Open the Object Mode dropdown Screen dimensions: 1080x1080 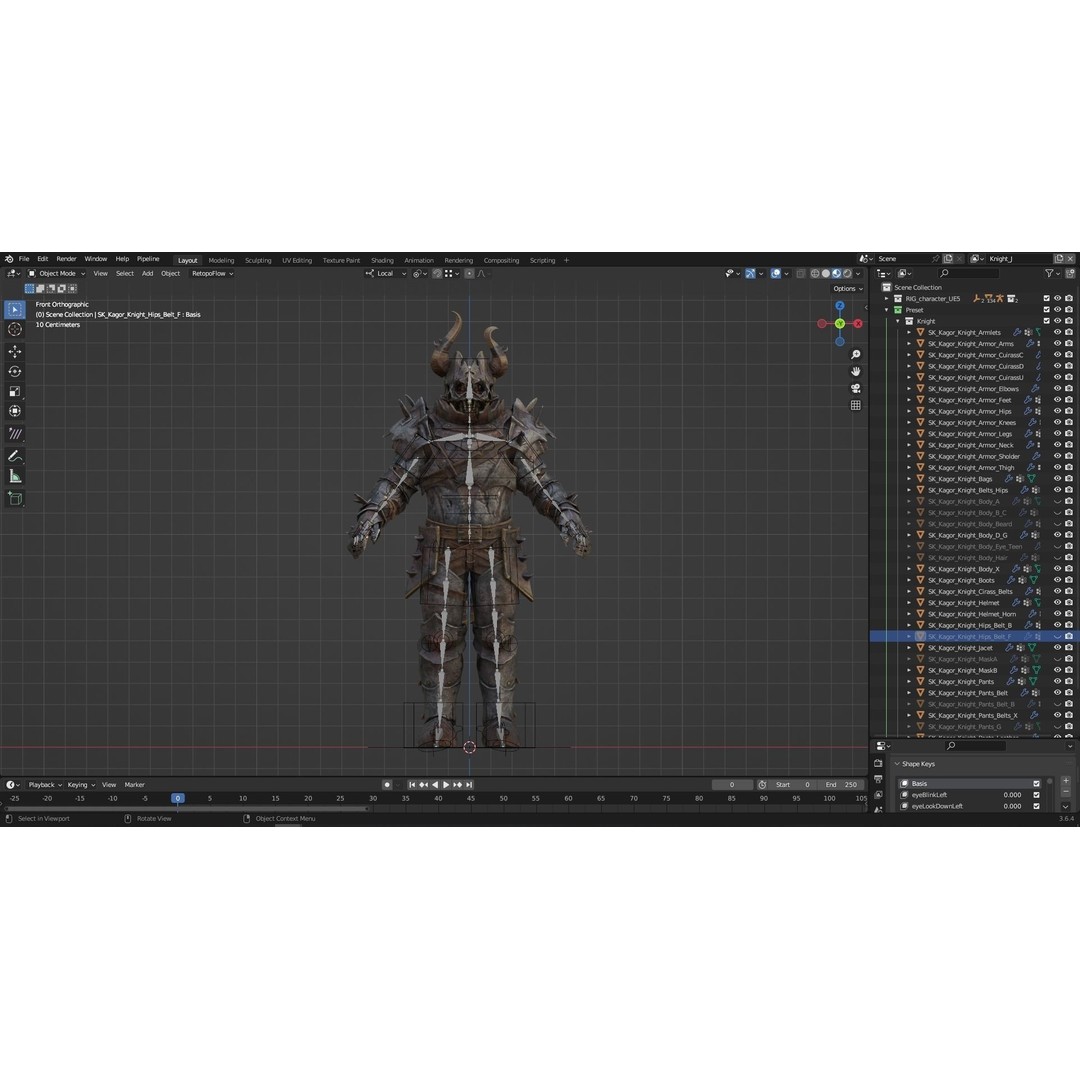tap(56, 273)
